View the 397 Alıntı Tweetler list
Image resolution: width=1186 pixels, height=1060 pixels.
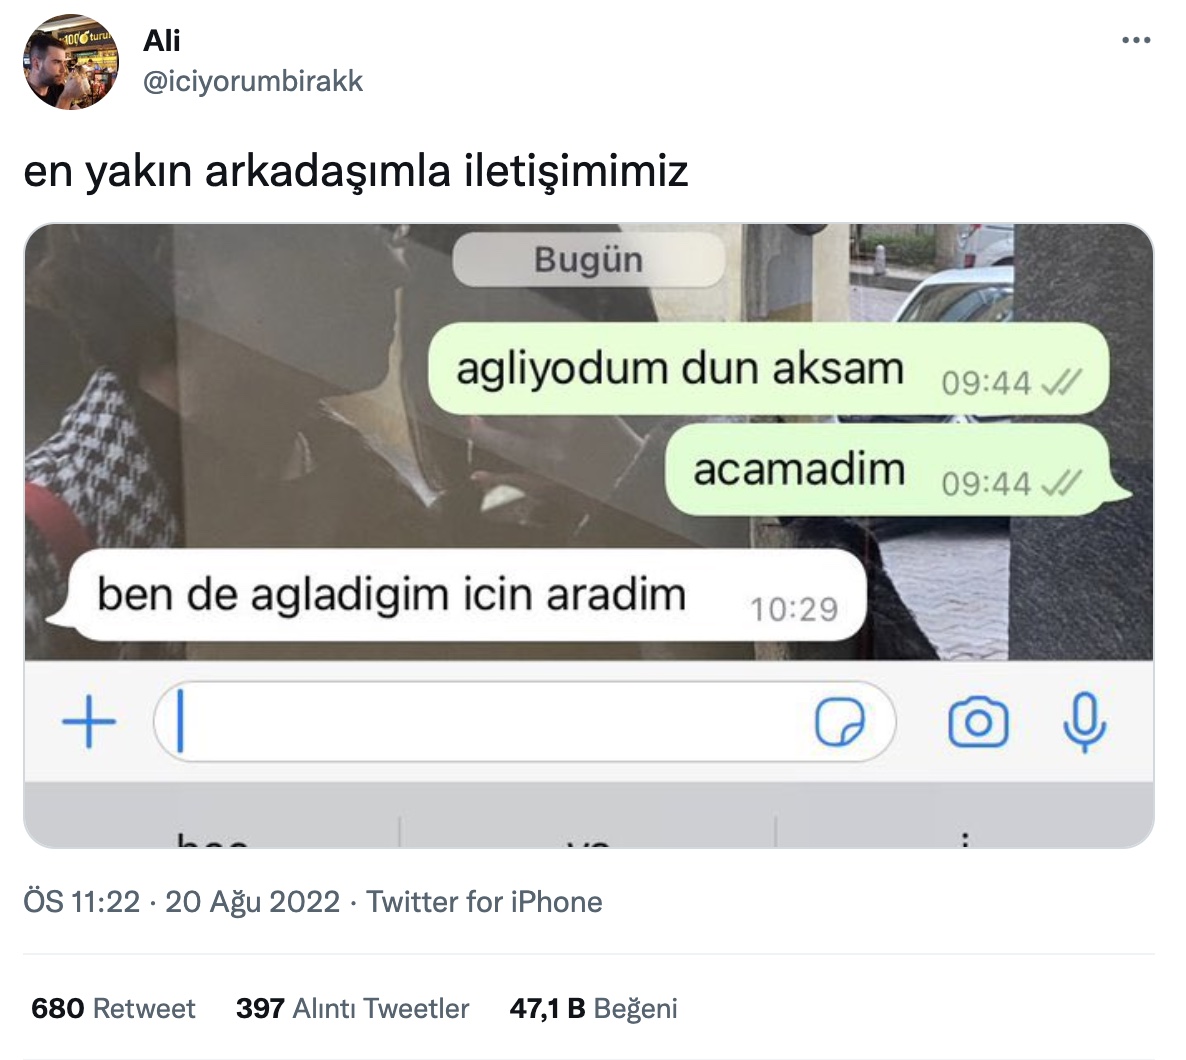352,1009
